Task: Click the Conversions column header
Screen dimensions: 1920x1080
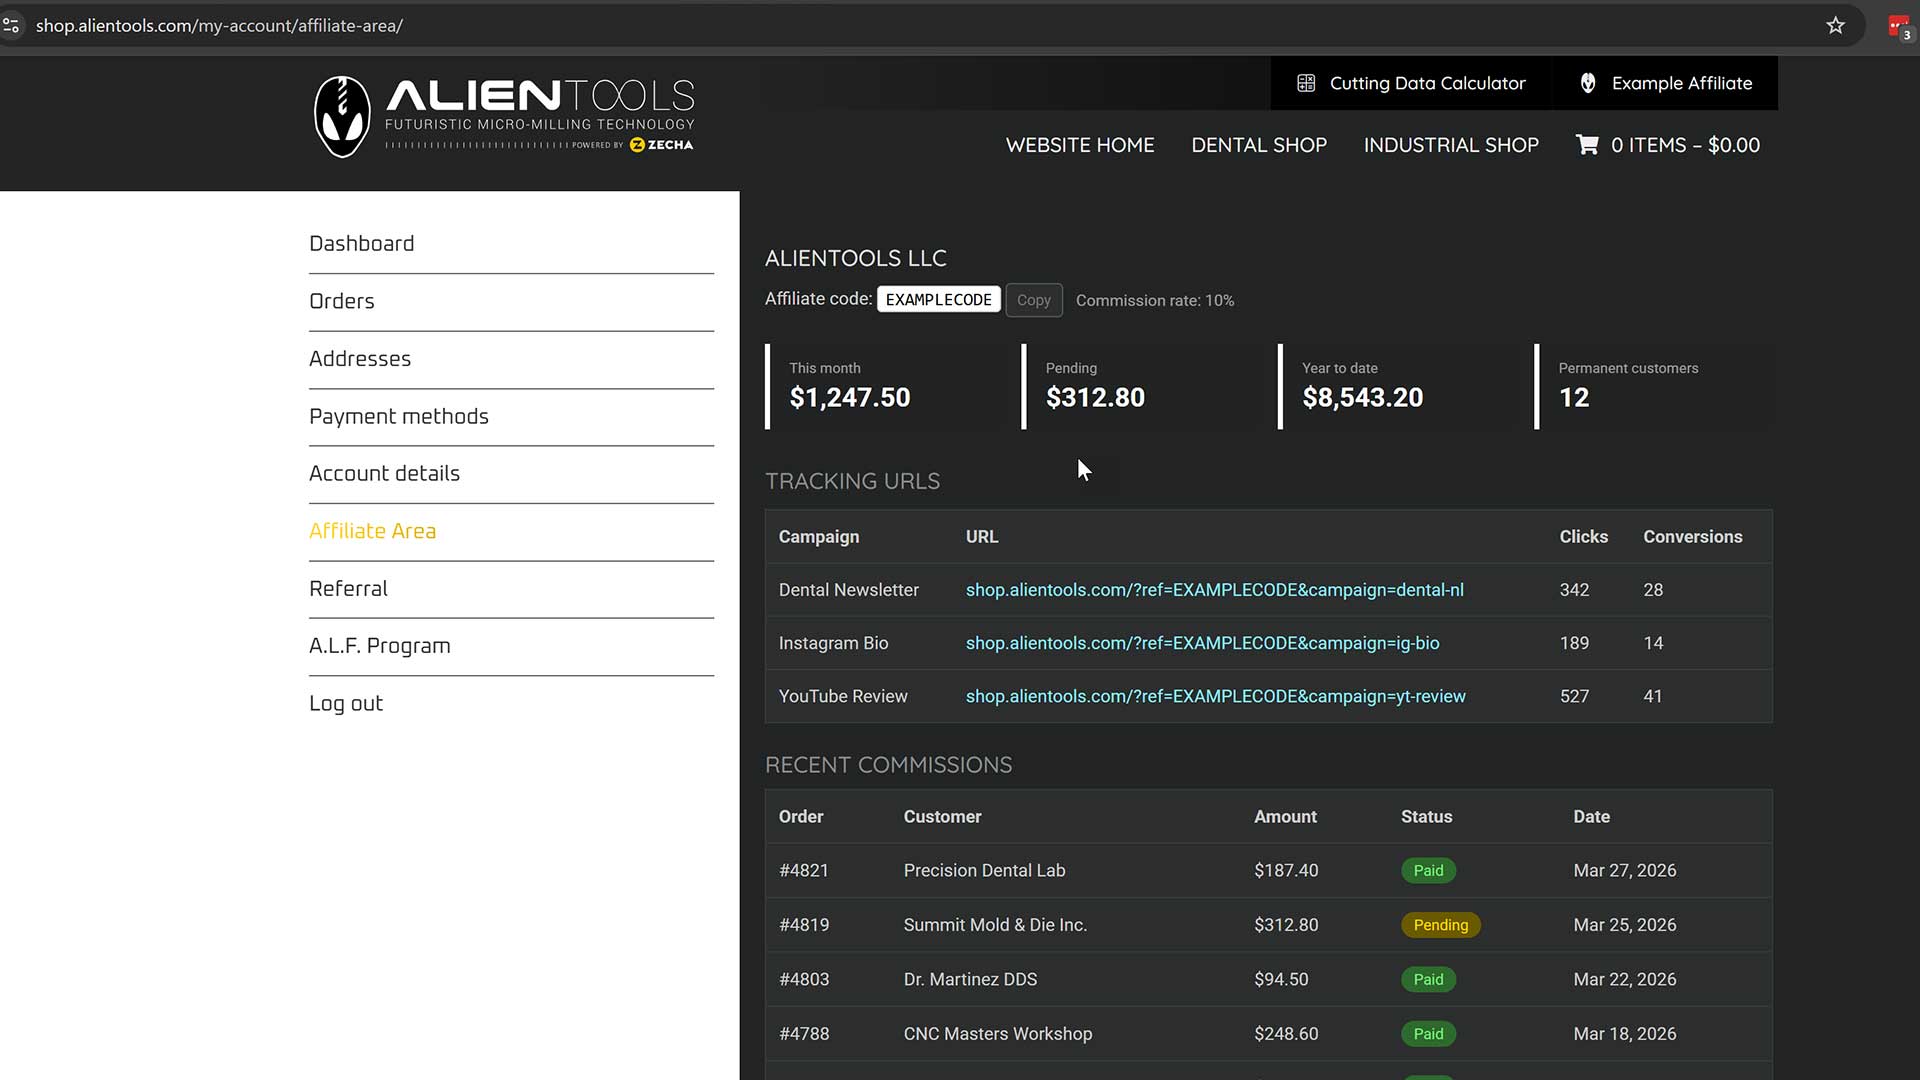Action: [x=1693, y=537]
